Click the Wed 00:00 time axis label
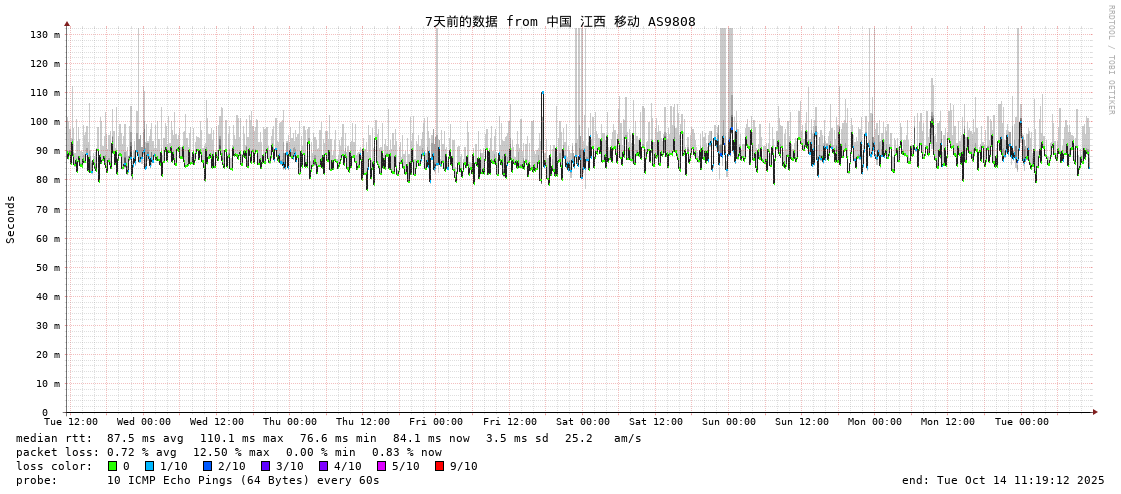1121x494 pixels. [x=144, y=422]
